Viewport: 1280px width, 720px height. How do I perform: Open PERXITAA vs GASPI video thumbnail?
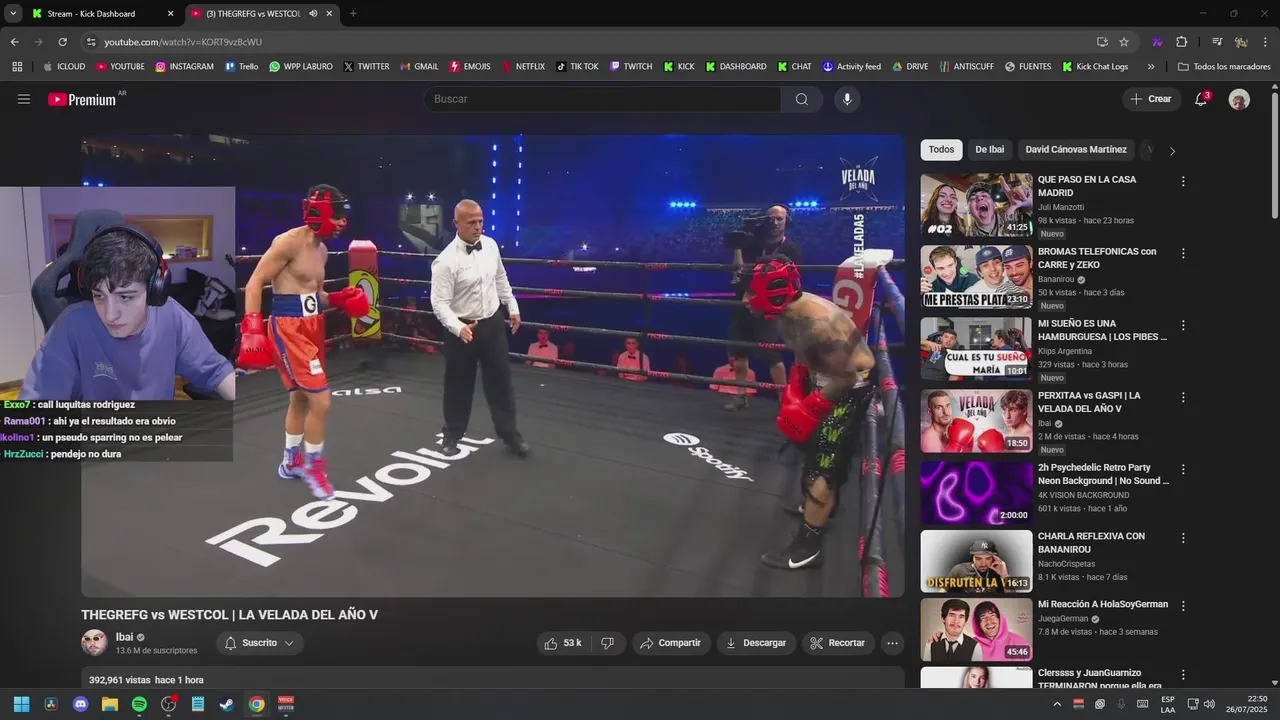pyautogui.click(x=976, y=421)
